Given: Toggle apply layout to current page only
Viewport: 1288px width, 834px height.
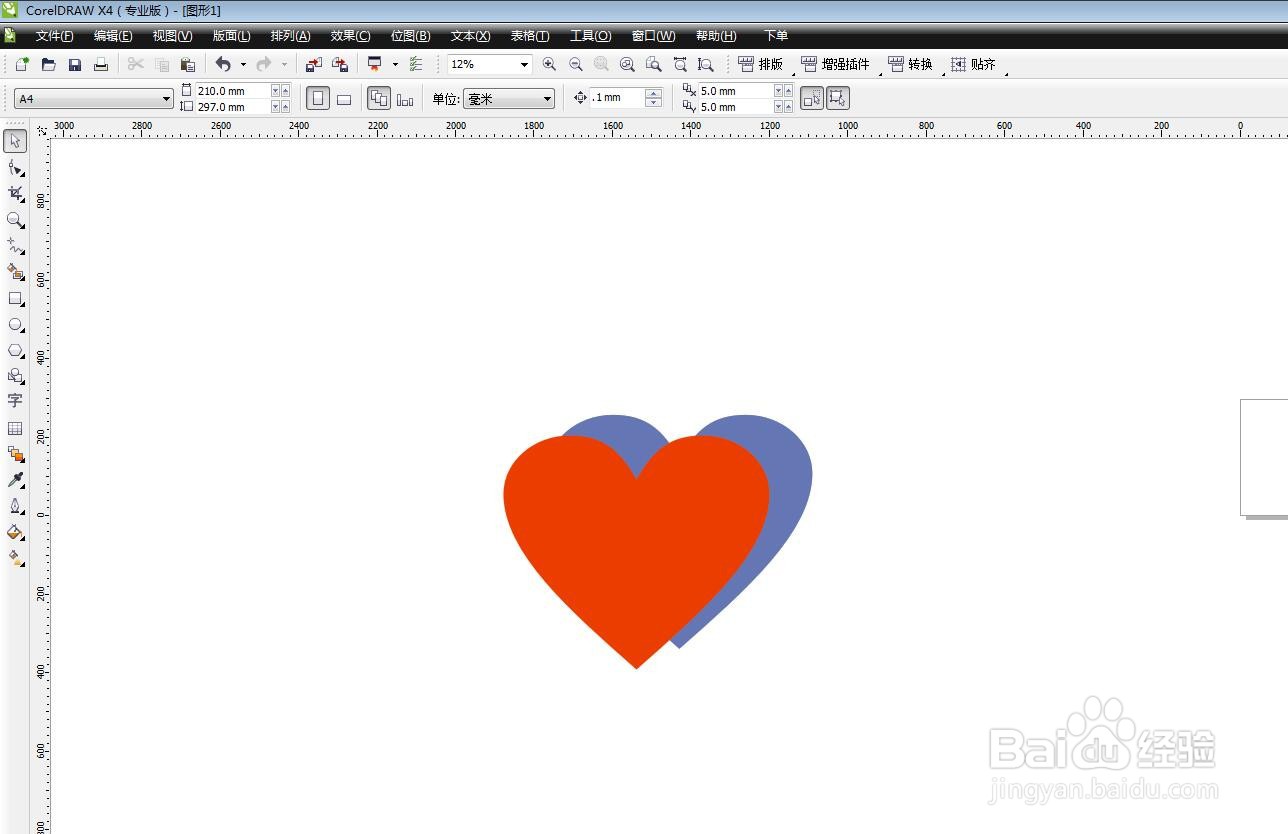Looking at the screenshot, I should click(x=405, y=99).
